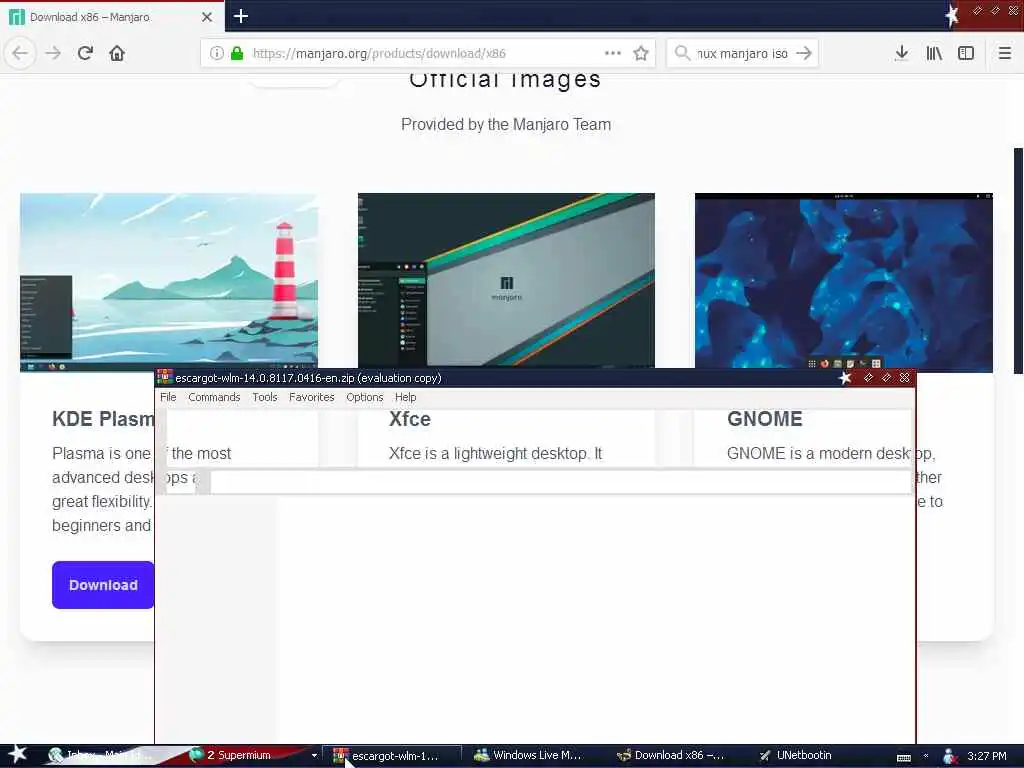The height and width of the screenshot is (768, 1024).
Task: Run the search with the arrow button
Action: [x=804, y=53]
